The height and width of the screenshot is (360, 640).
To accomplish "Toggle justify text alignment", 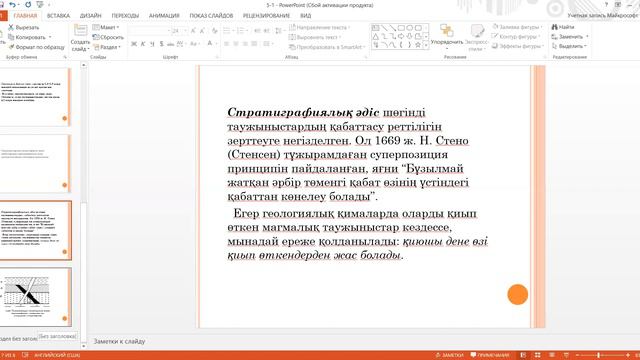I will tap(255, 44).
